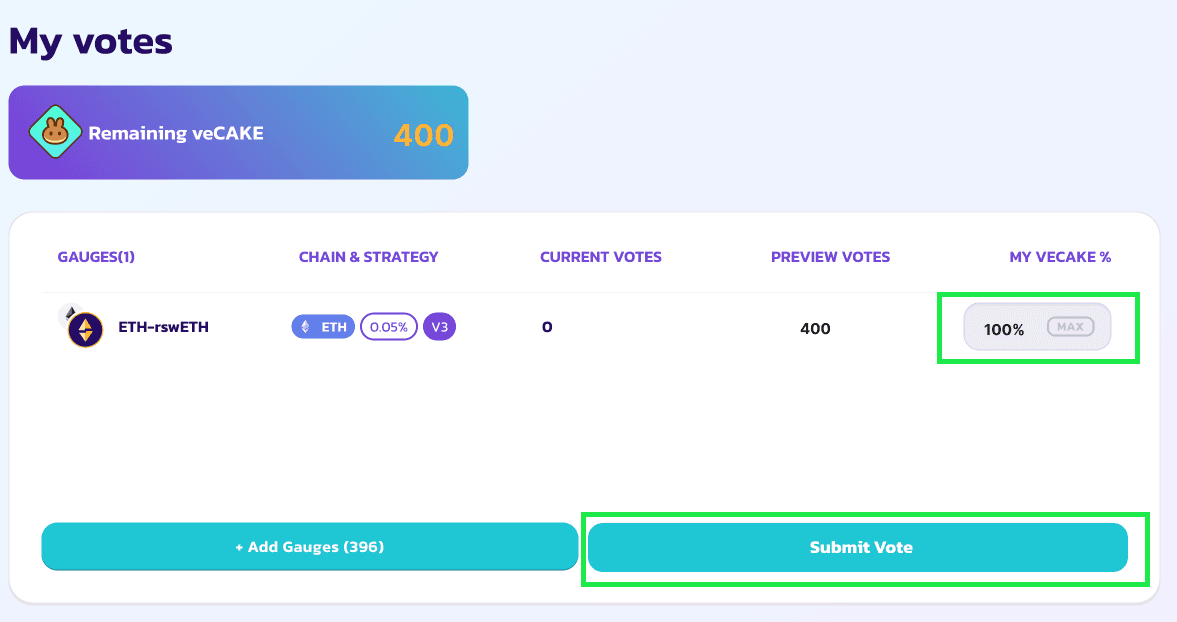The height and width of the screenshot is (622, 1177).
Task: Open the Add Gauges (396) list
Action: coord(309,548)
